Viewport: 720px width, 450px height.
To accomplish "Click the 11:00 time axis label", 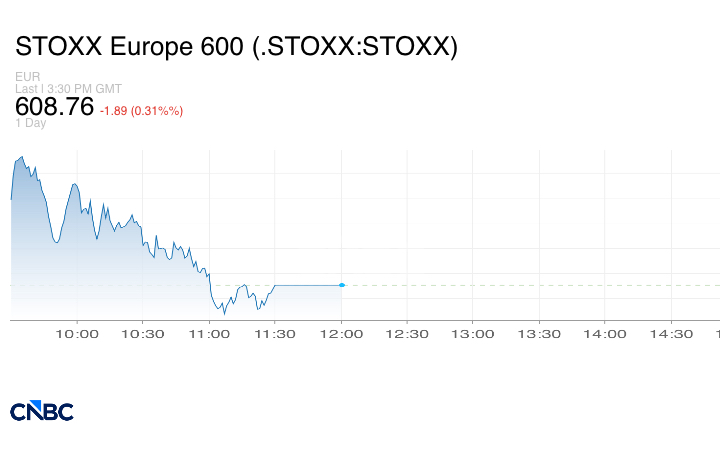I will (209, 334).
